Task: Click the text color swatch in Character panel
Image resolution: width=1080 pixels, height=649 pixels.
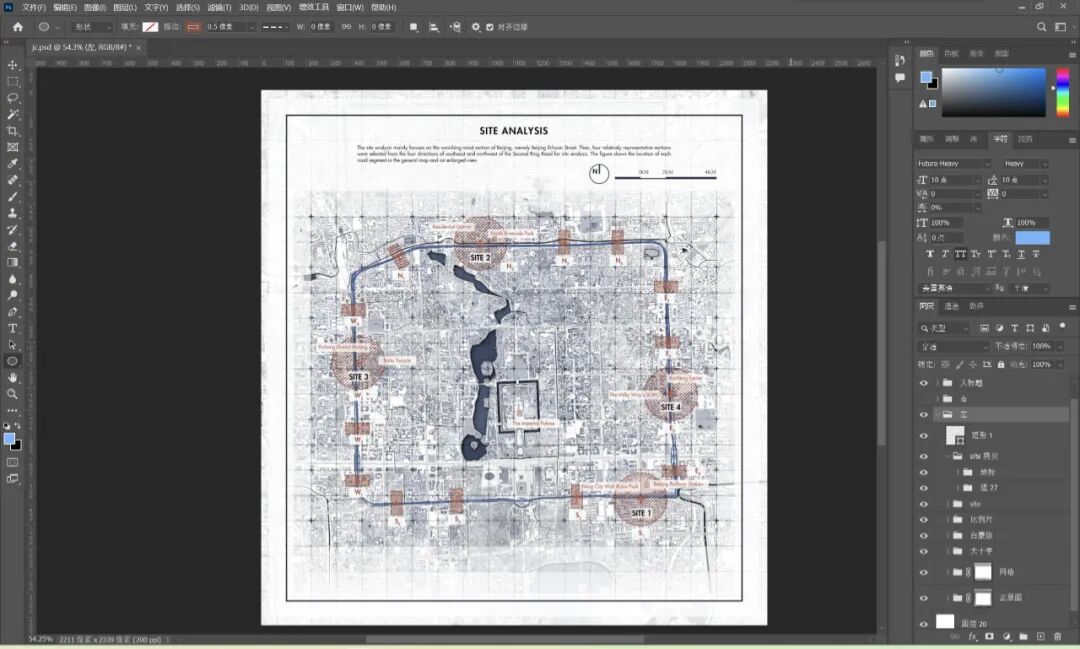Action: pos(1032,238)
